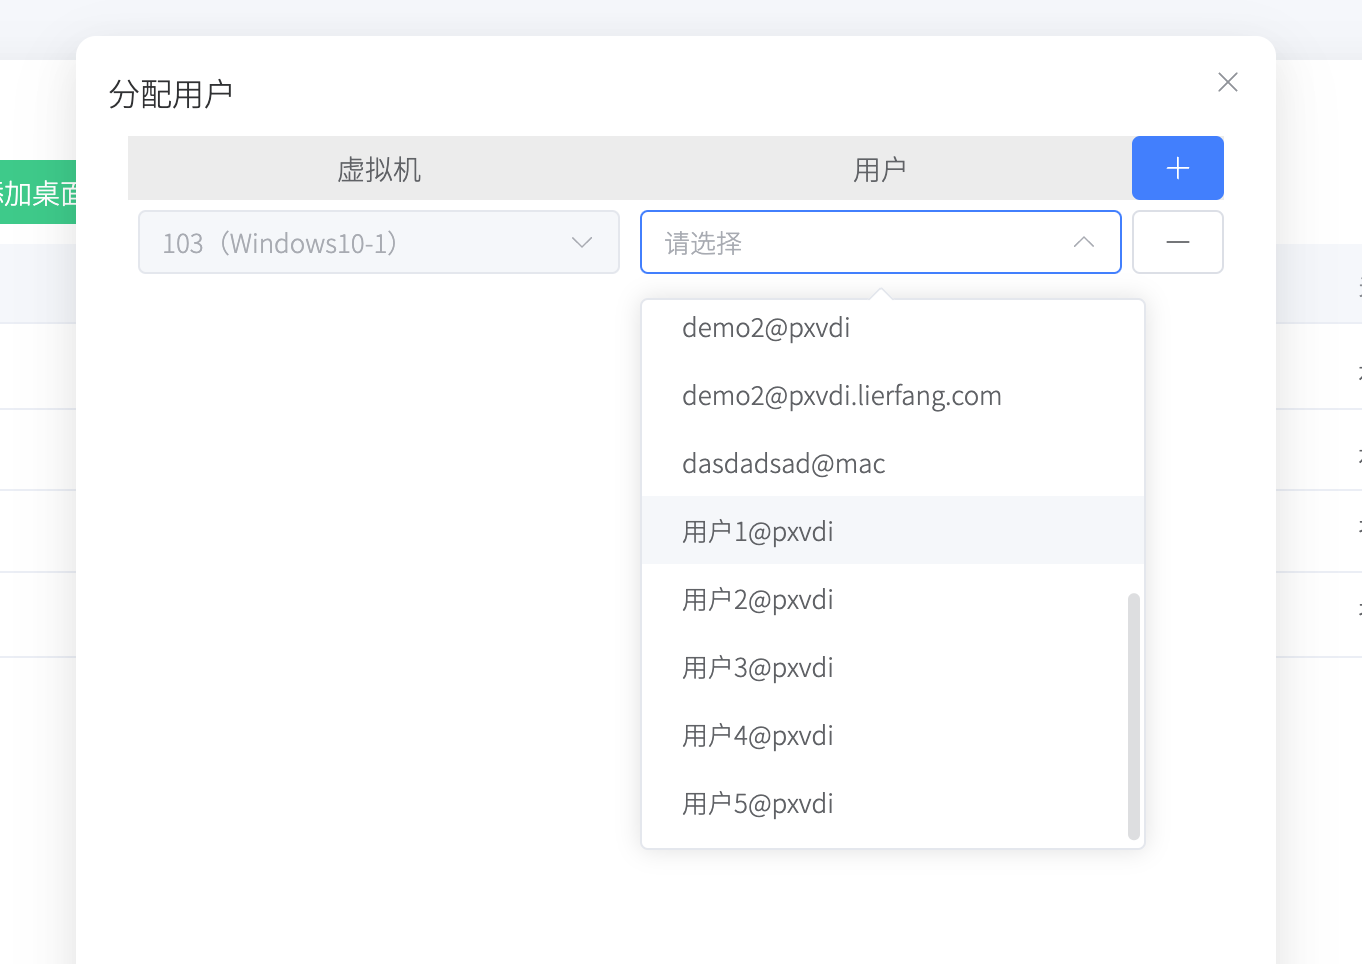Pick 用户3@pxvdi in the user list
The width and height of the screenshot is (1362, 964).
coord(757,667)
